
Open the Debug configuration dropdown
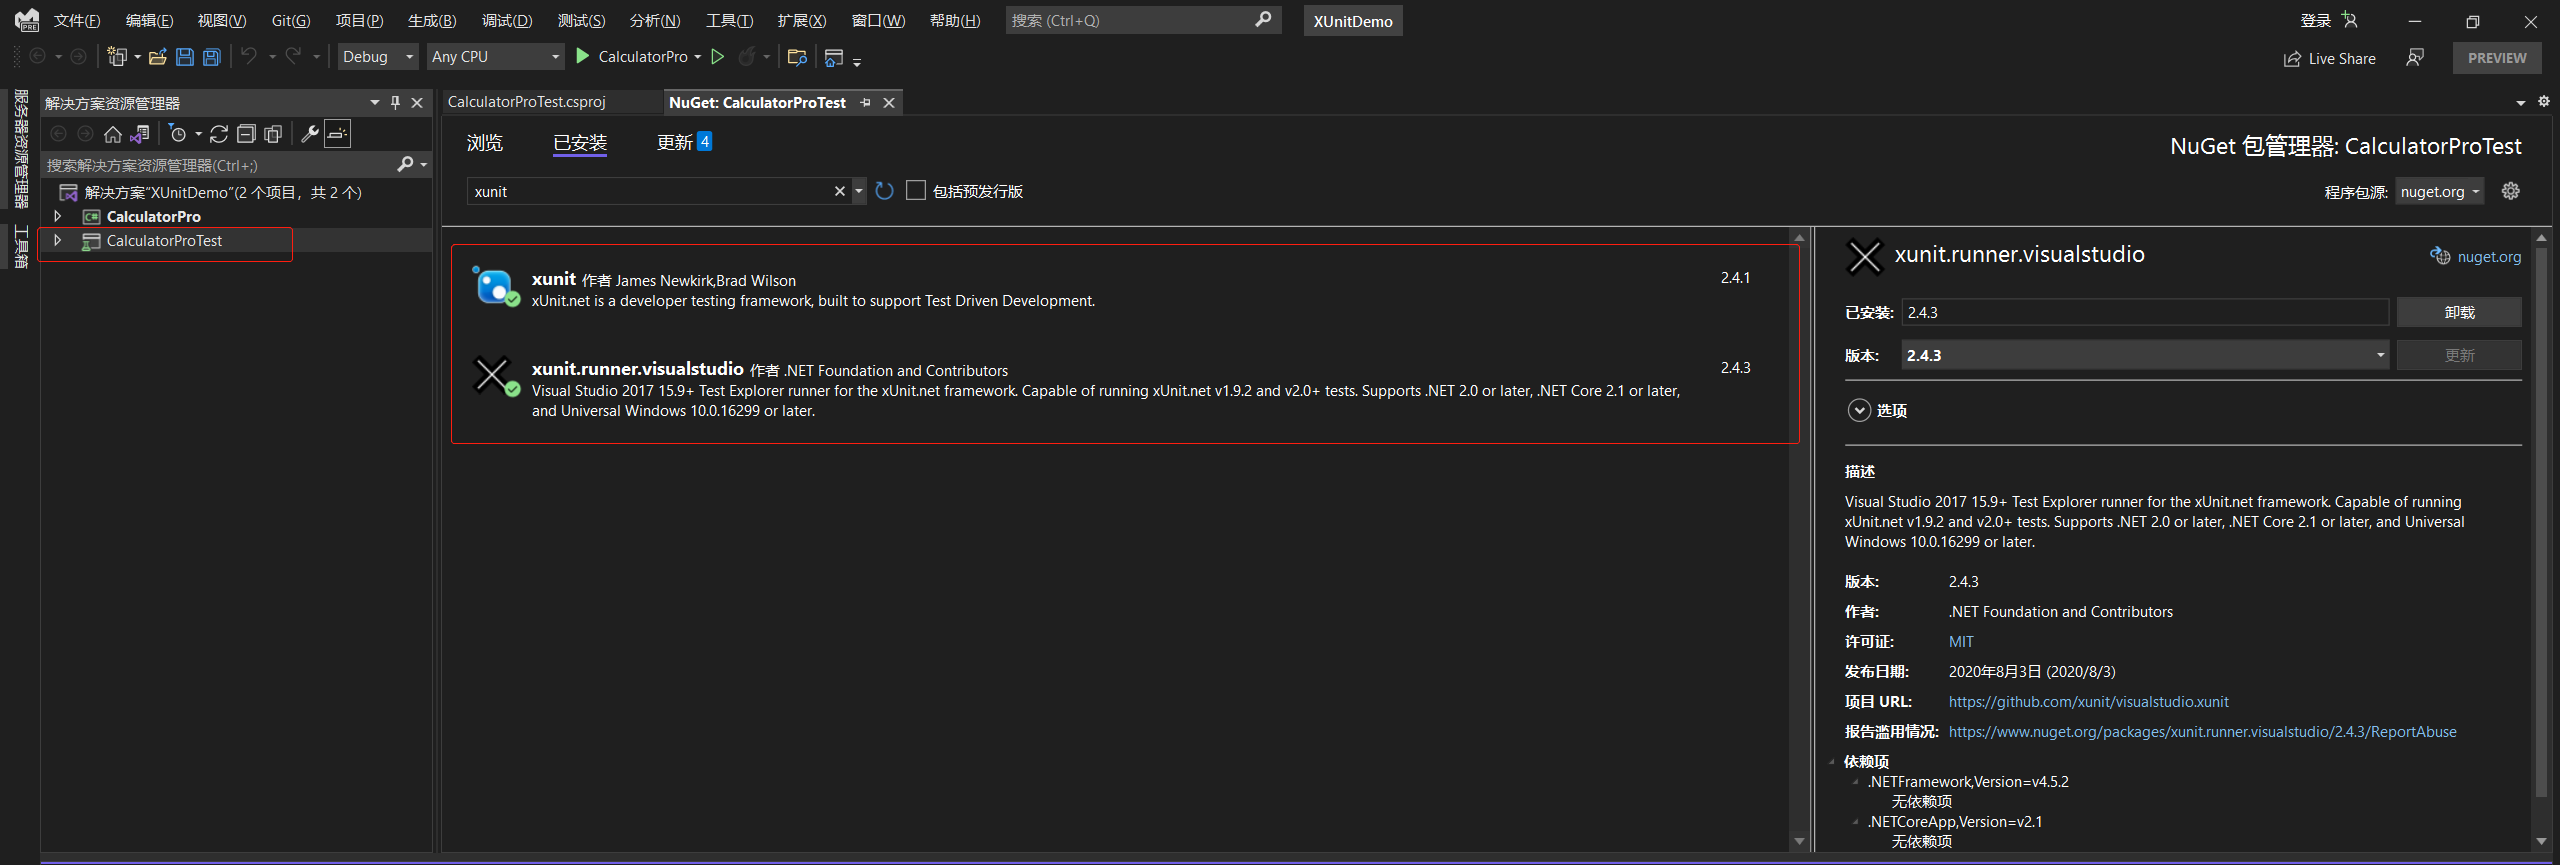coord(377,57)
